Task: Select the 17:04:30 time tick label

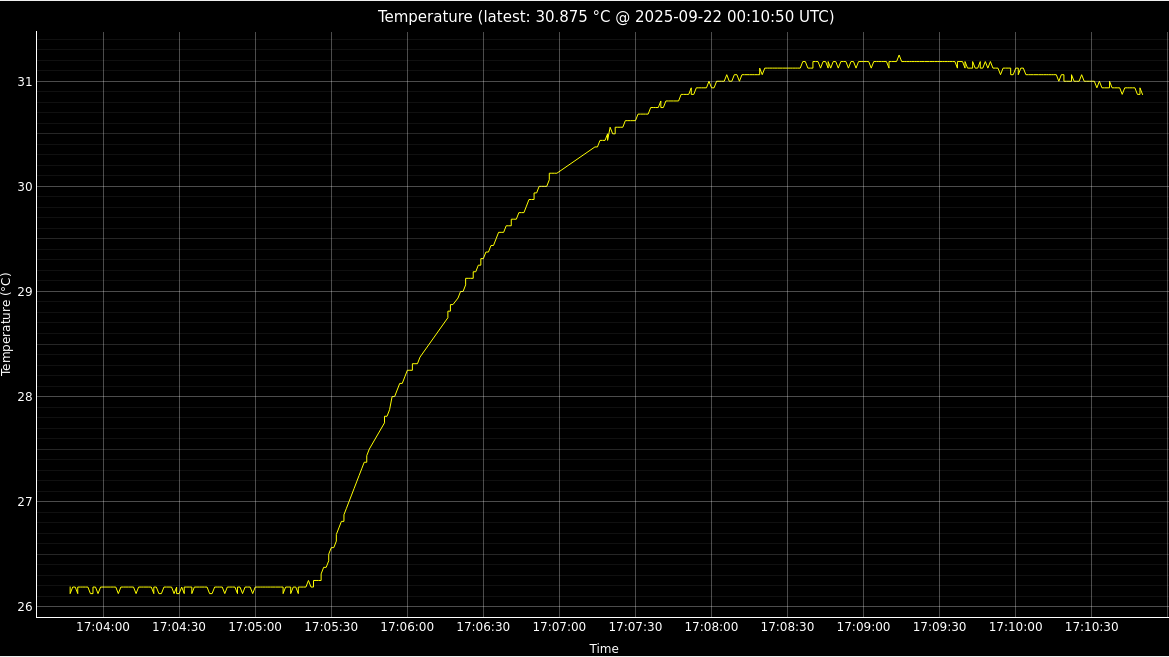Action: pos(179,627)
